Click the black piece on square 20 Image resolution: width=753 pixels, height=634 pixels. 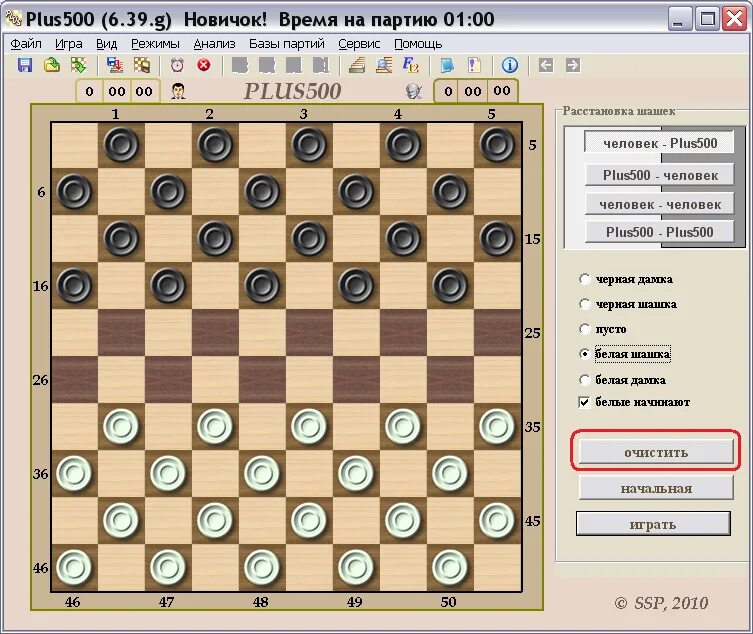pos(450,286)
